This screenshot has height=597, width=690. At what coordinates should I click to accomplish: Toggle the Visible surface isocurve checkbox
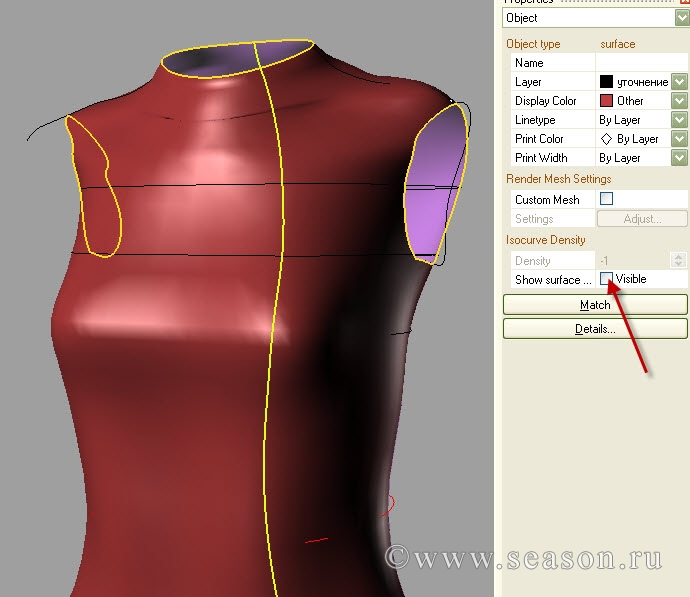coord(606,278)
